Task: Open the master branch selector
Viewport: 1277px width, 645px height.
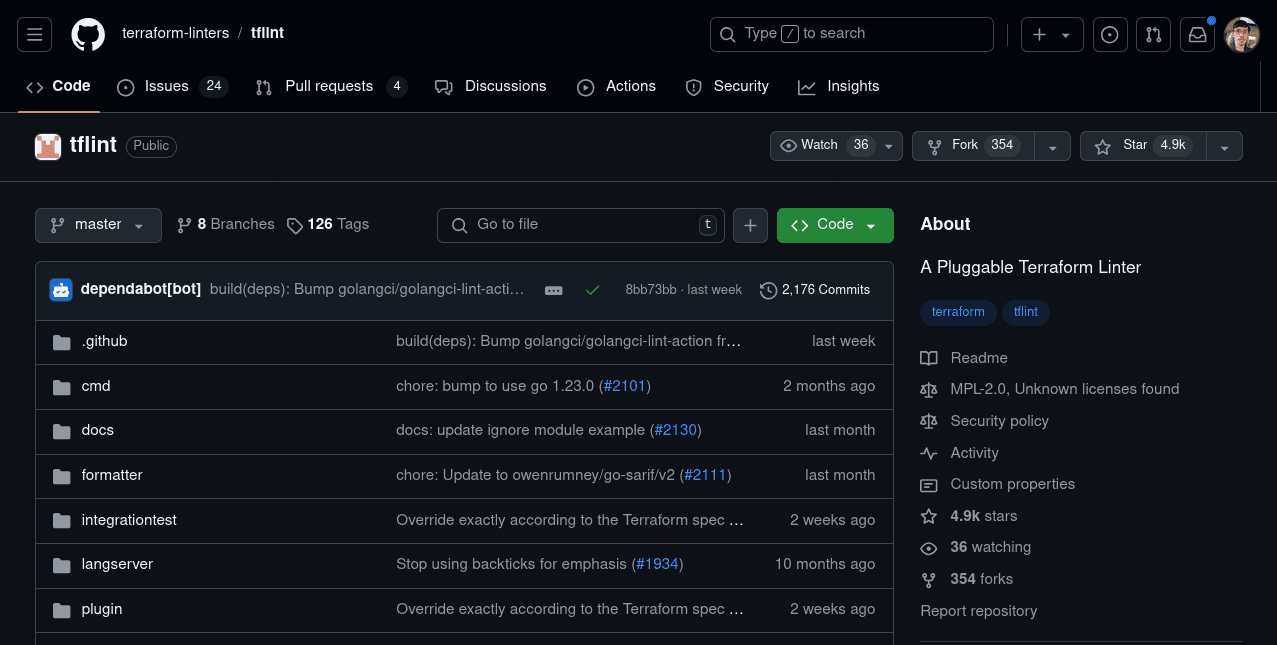Action: tap(98, 225)
